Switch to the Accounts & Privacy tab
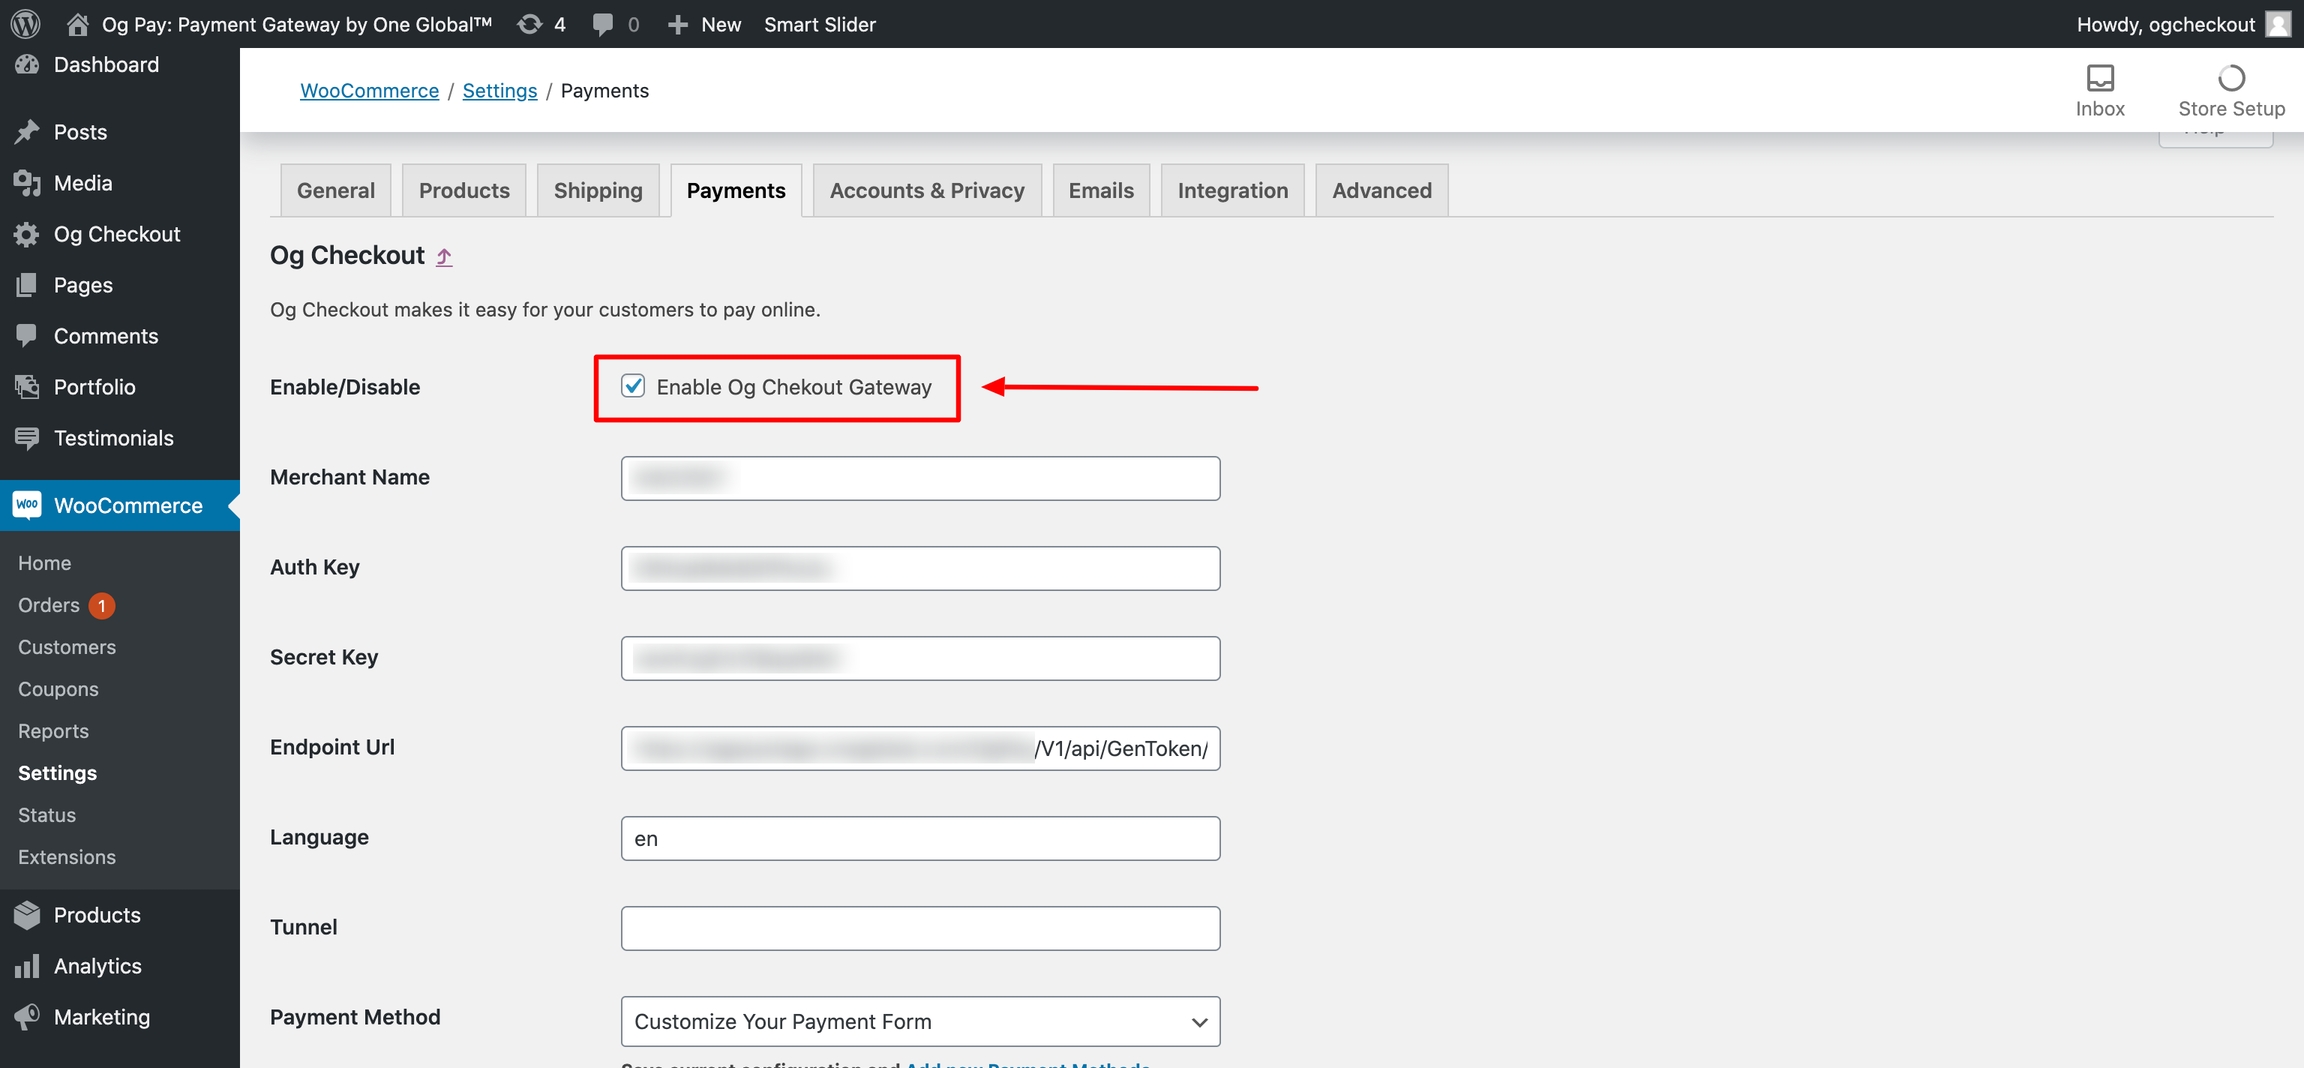This screenshot has height=1068, width=2304. [927, 190]
